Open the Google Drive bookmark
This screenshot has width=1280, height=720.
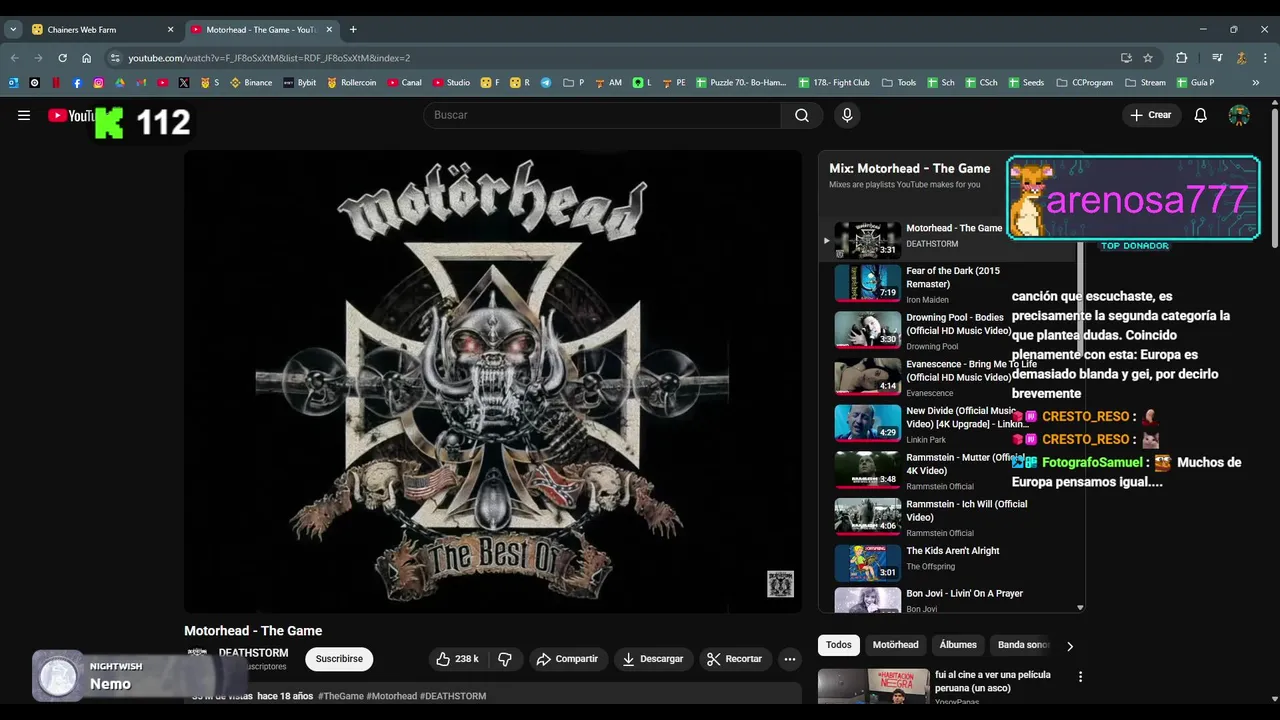(120, 83)
